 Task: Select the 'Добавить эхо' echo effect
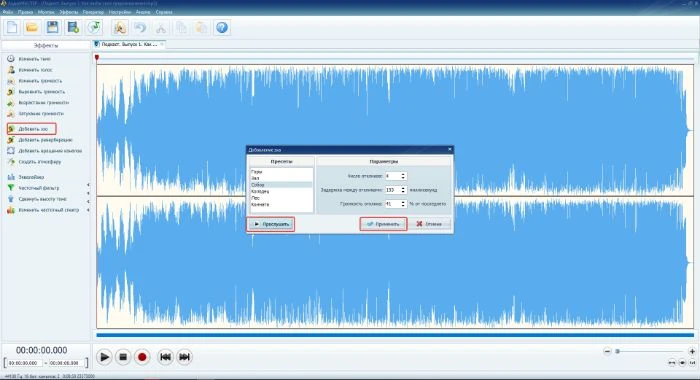[31, 129]
